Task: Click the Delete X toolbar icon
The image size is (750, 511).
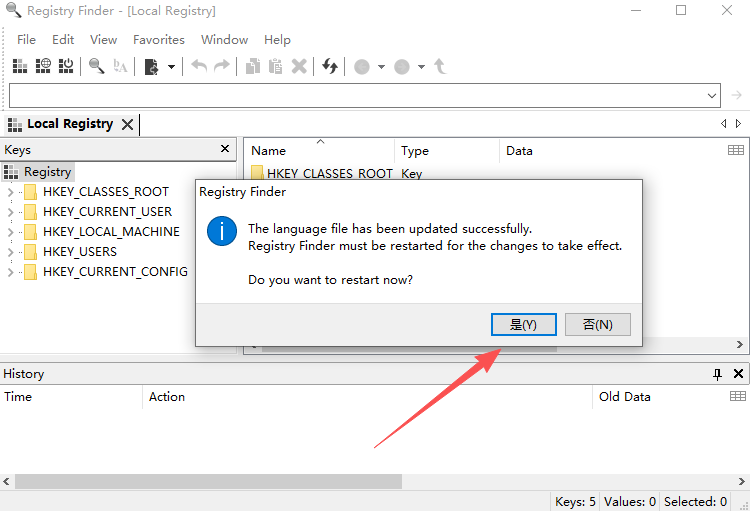Action: 299,66
